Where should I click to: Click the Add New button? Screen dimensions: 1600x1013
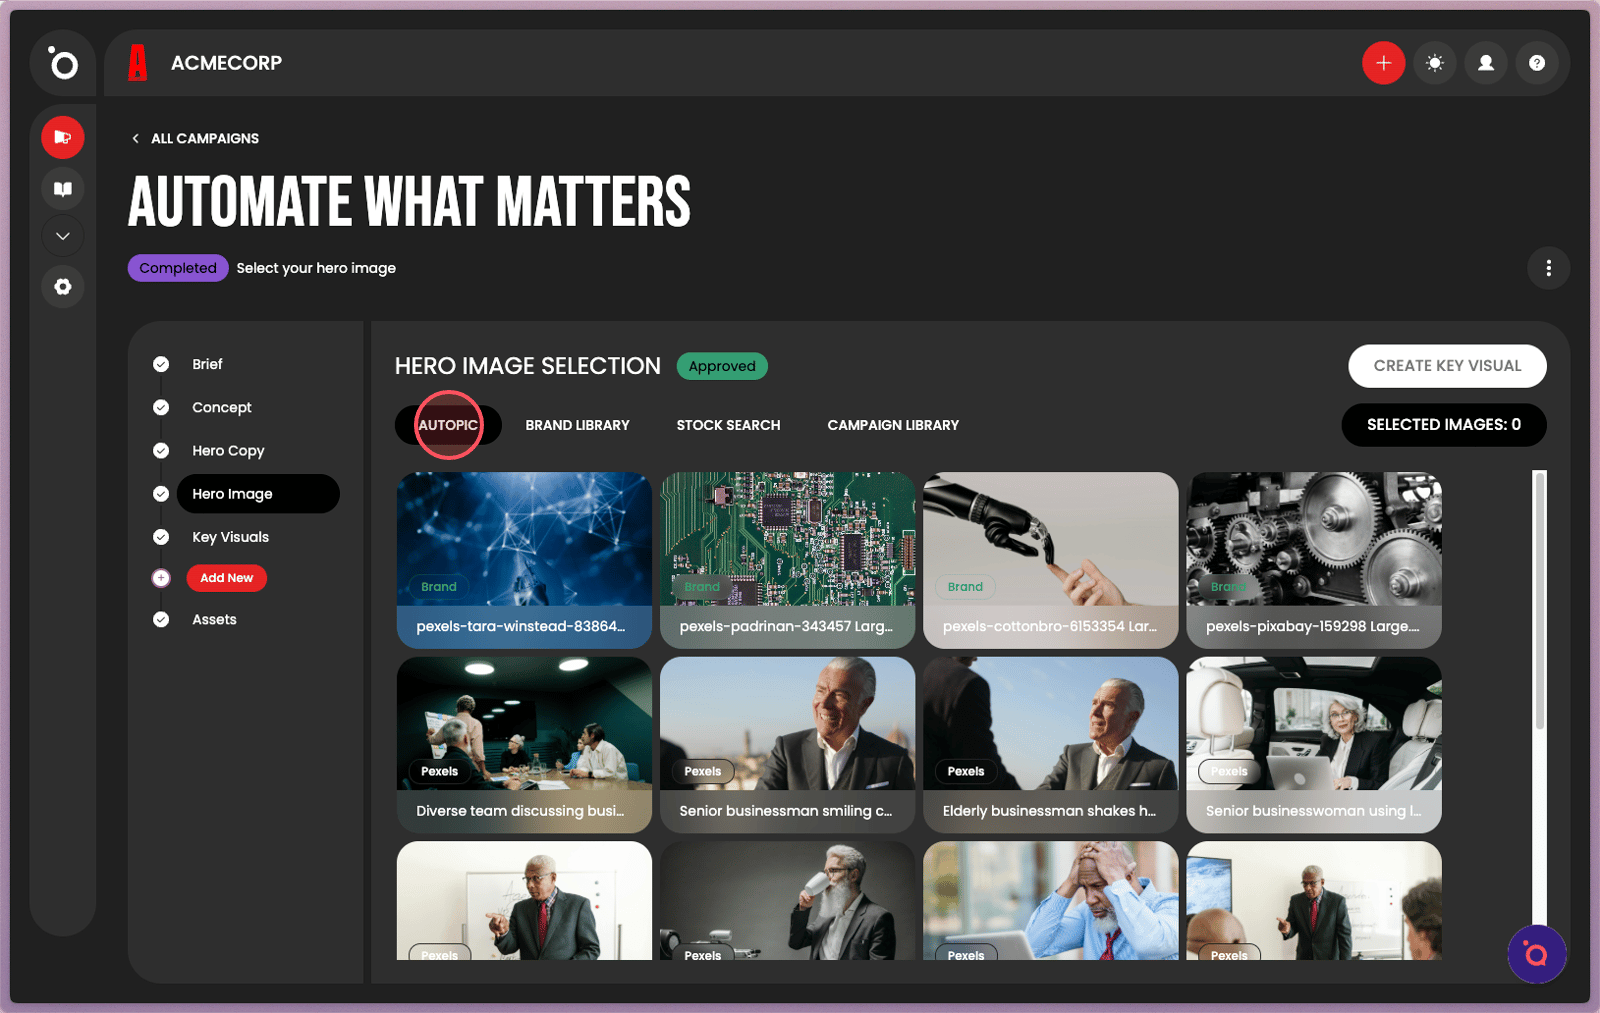227,578
